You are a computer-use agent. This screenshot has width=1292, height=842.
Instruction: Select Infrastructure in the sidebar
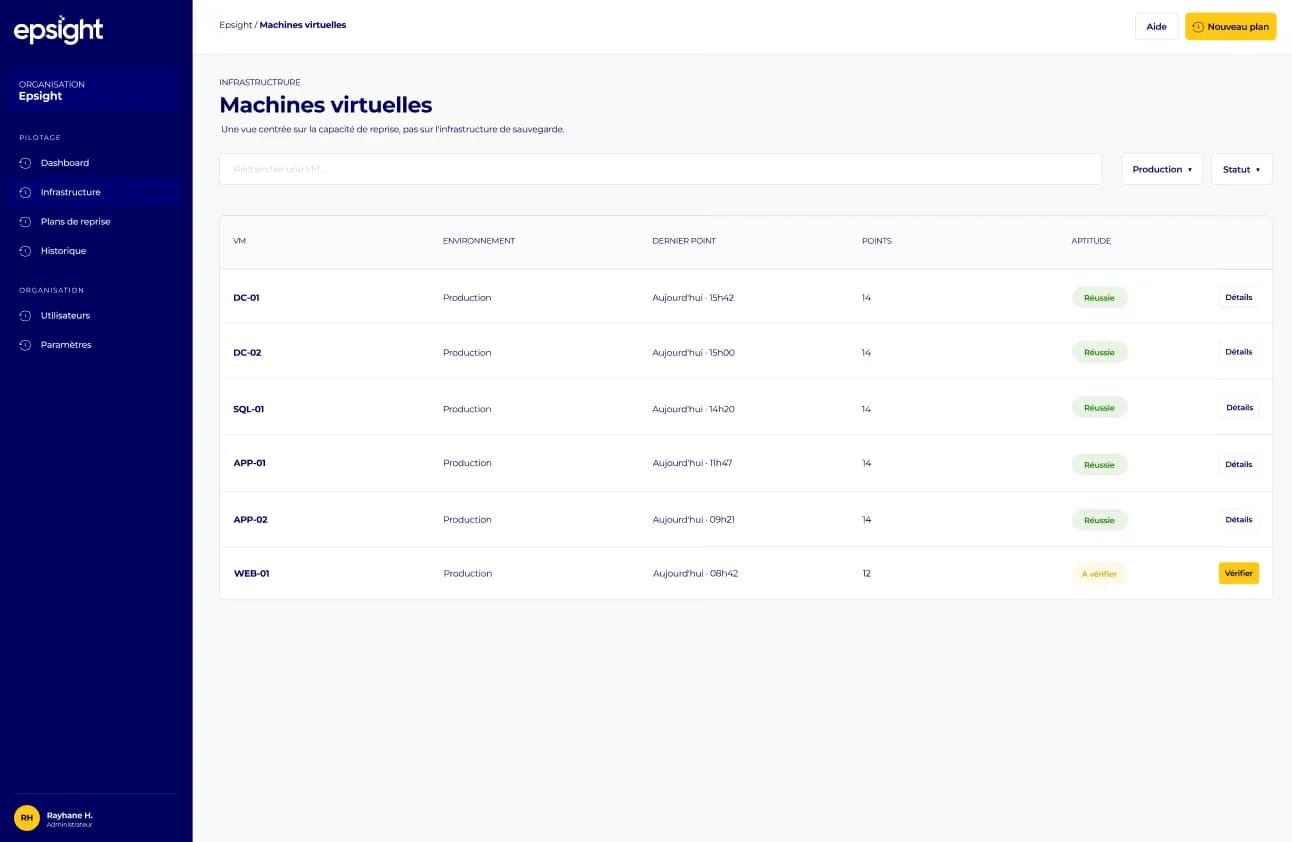(96, 192)
